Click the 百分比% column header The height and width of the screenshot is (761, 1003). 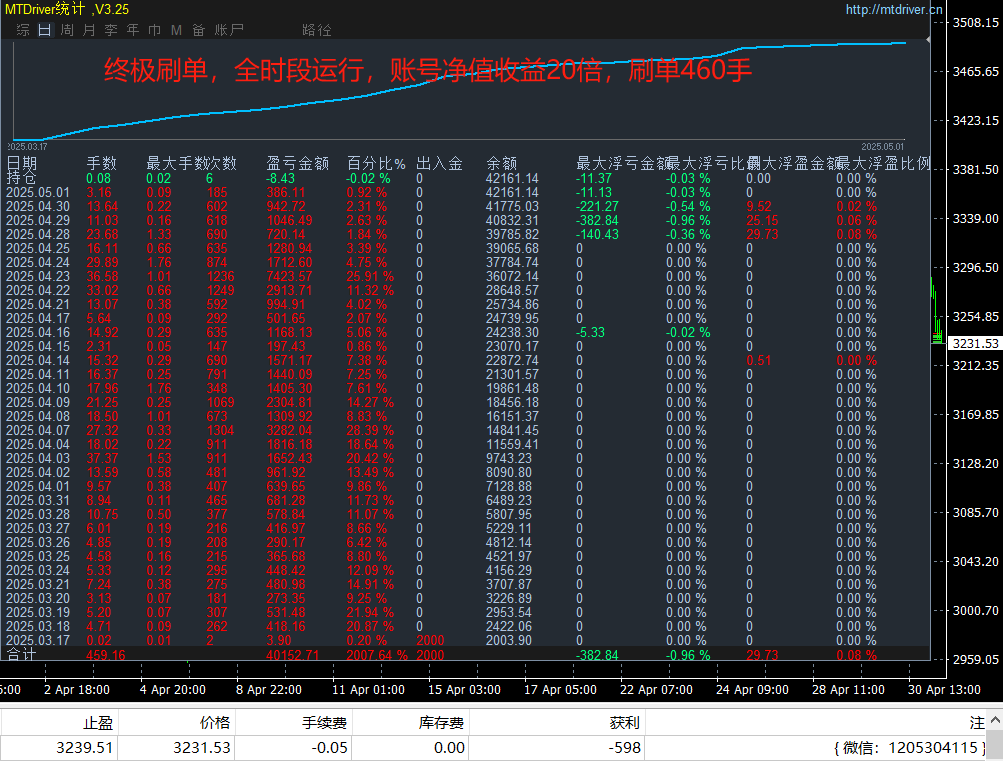click(376, 163)
